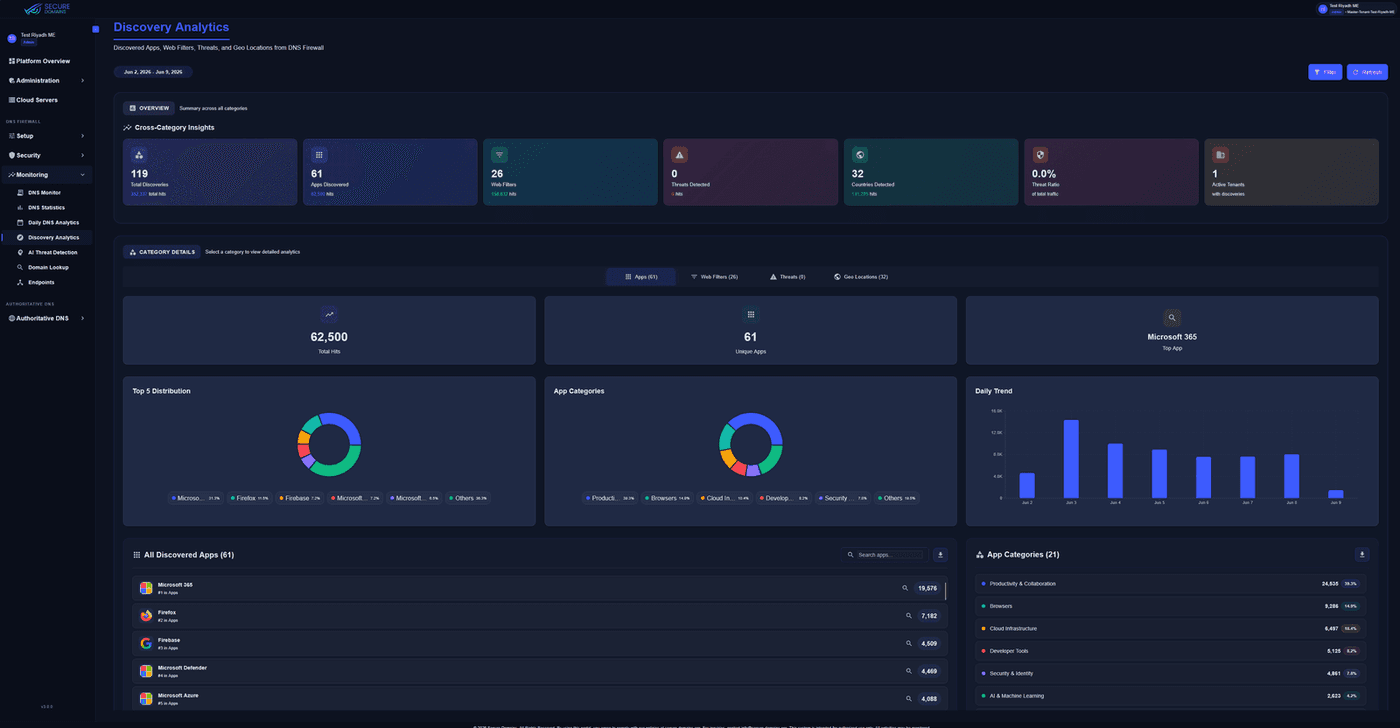Download the All Discovered Apps list

click(940, 555)
